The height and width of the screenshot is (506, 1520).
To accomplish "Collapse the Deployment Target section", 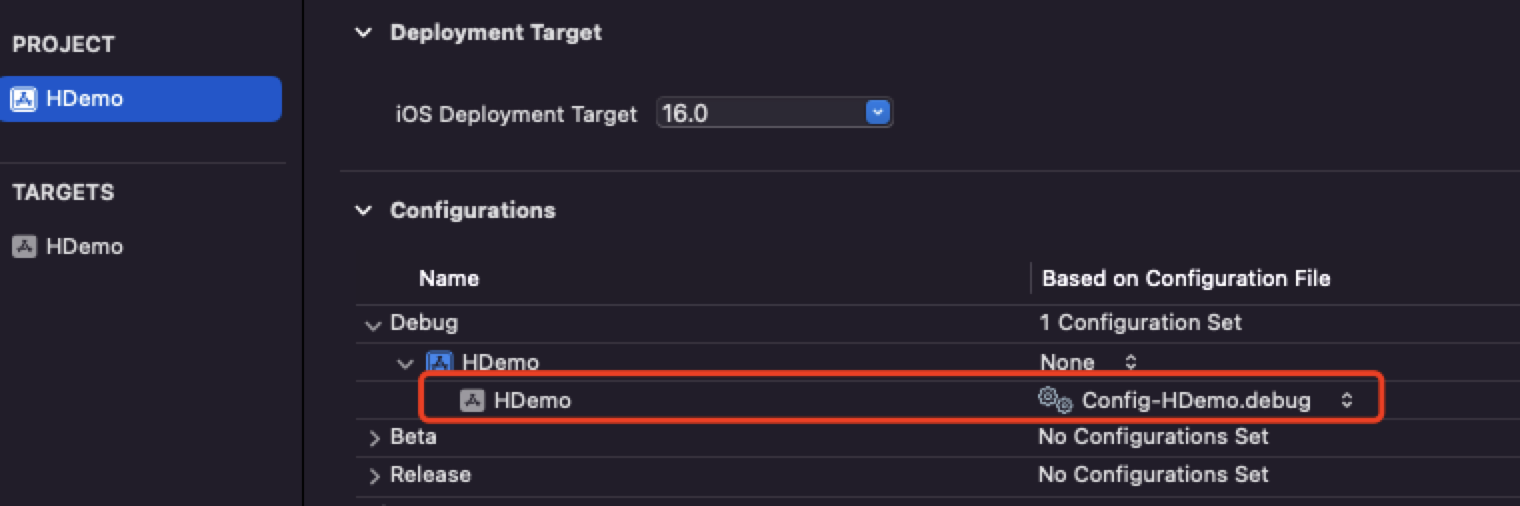I will (363, 33).
